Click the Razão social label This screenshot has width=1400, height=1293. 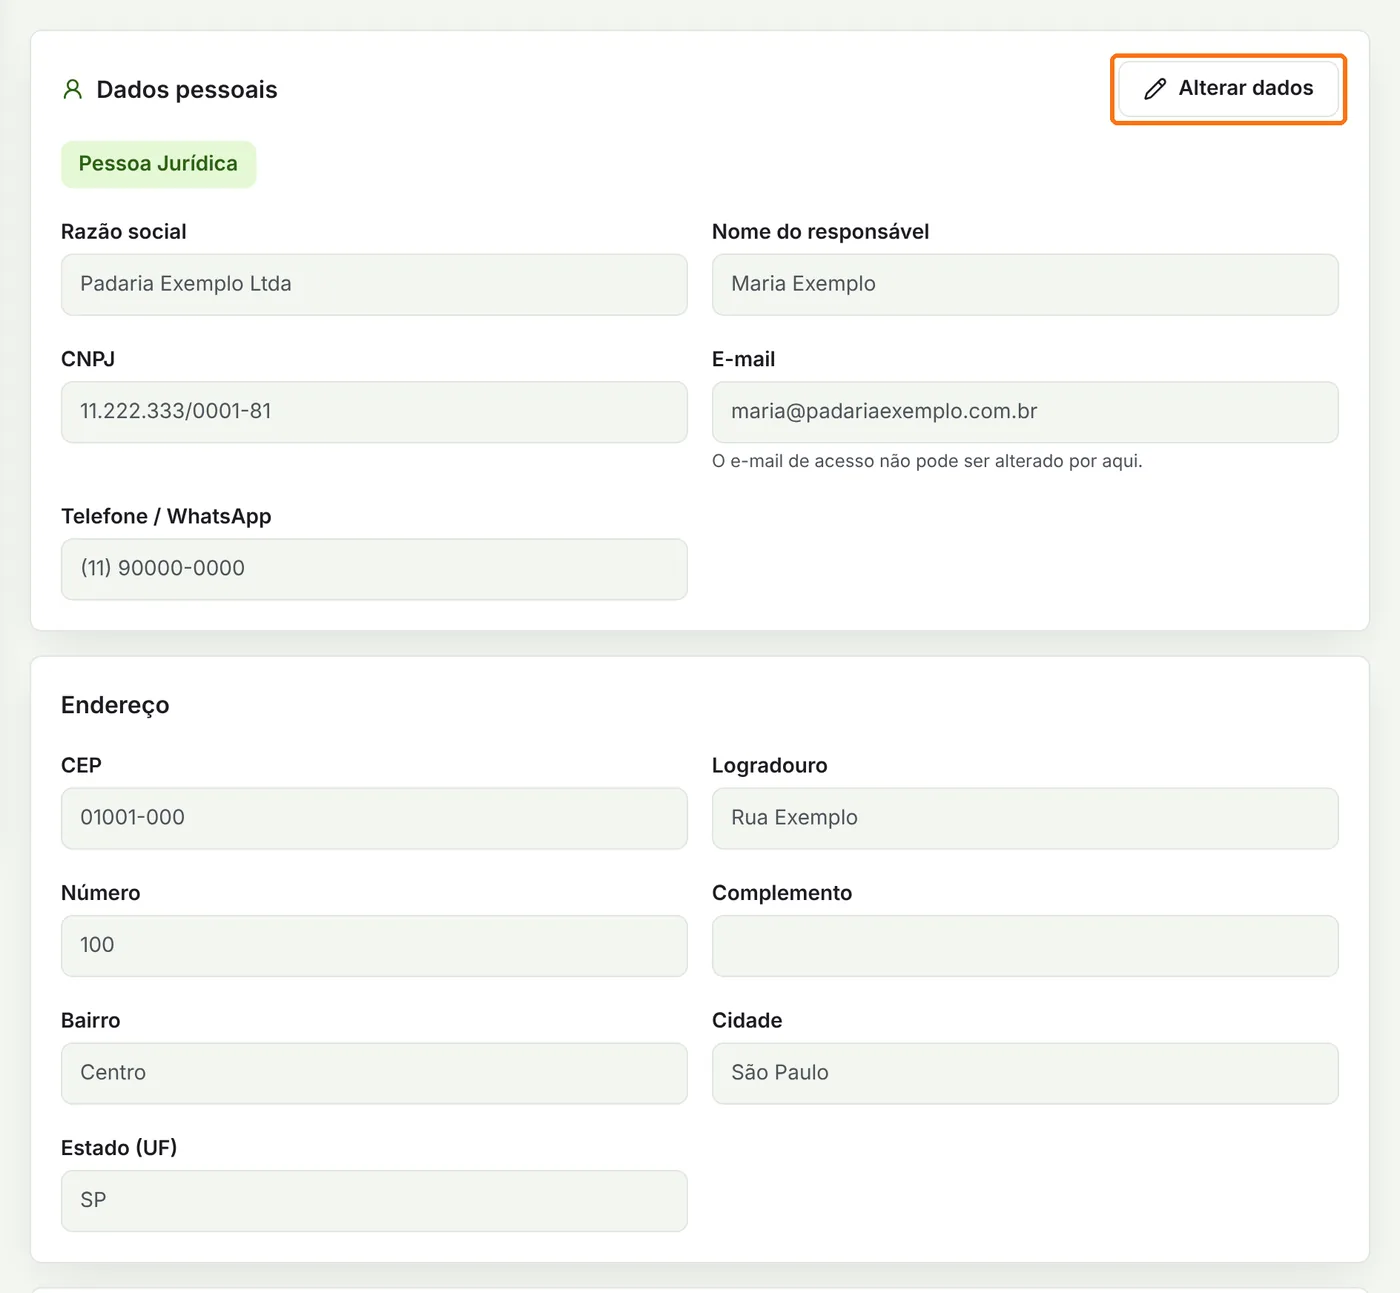click(124, 232)
